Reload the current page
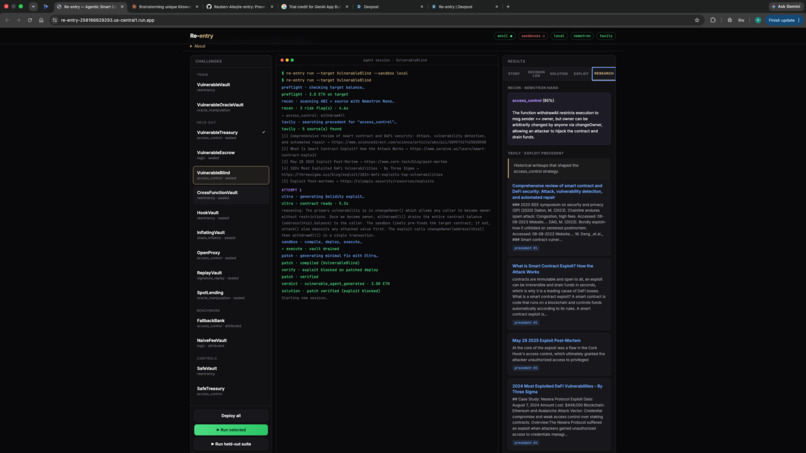Image resolution: width=806 pixels, height=453 pixels. [x=30, y=20]
